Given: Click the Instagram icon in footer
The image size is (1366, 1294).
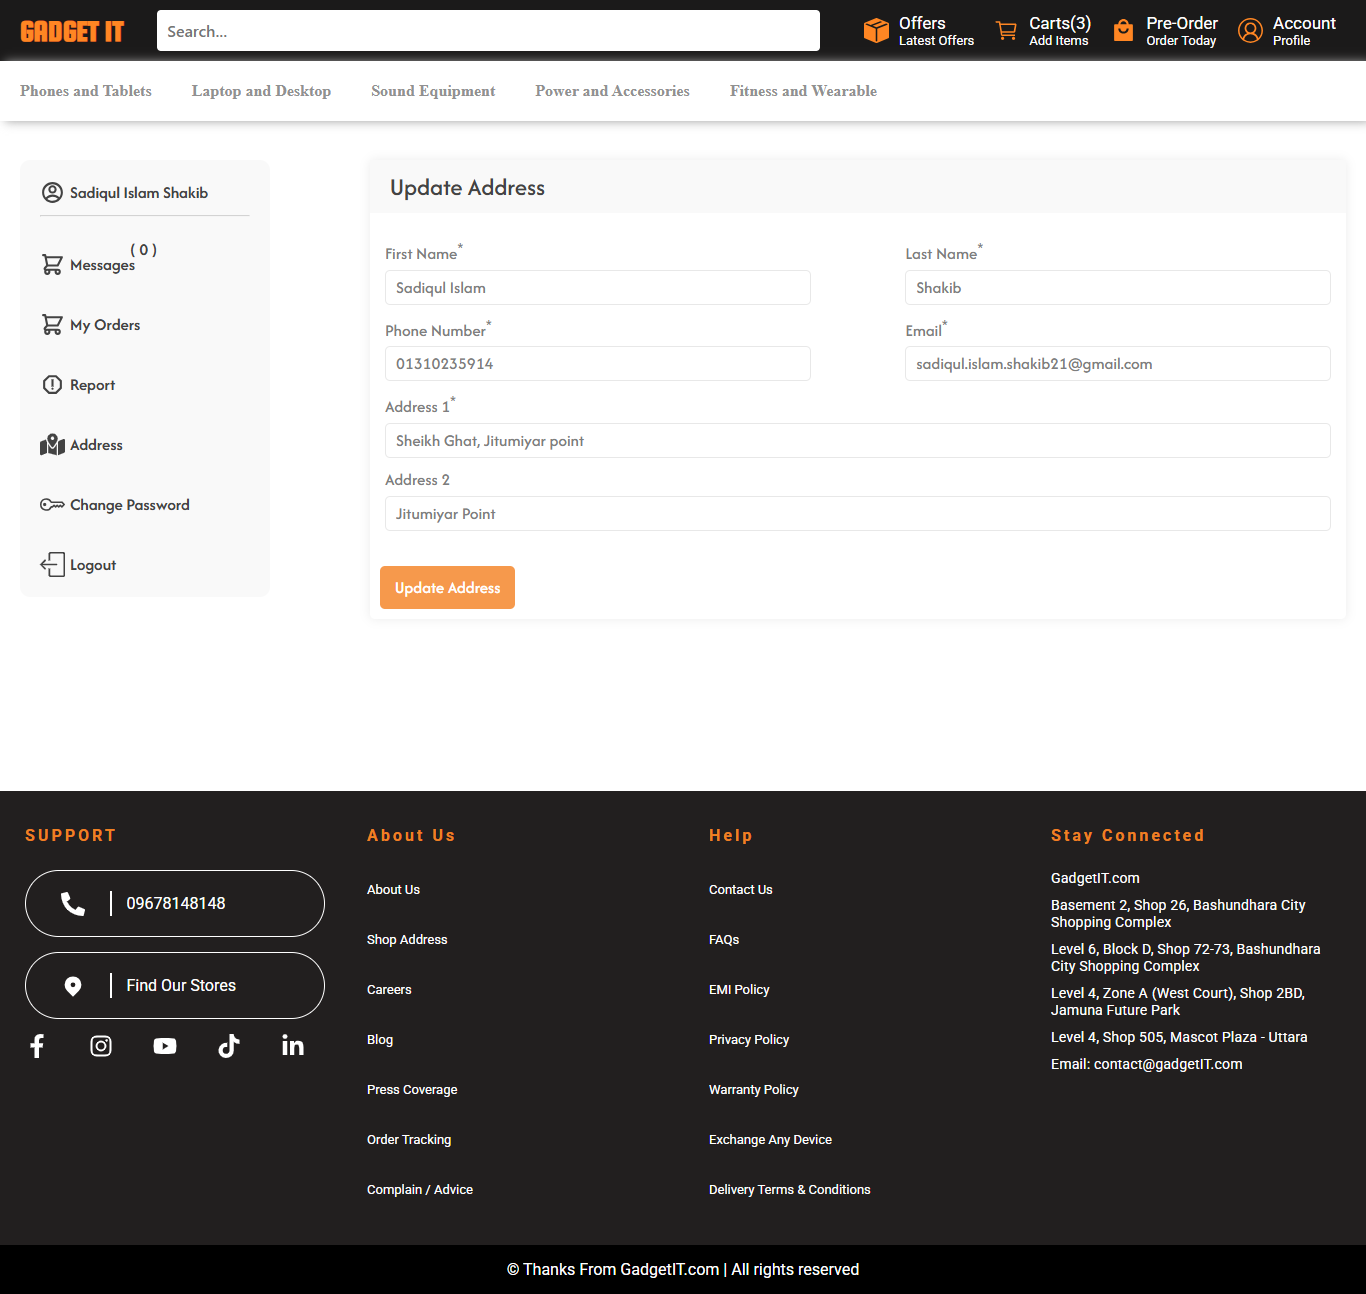Looking at the screenshot, I should [x=101, y=1046].
